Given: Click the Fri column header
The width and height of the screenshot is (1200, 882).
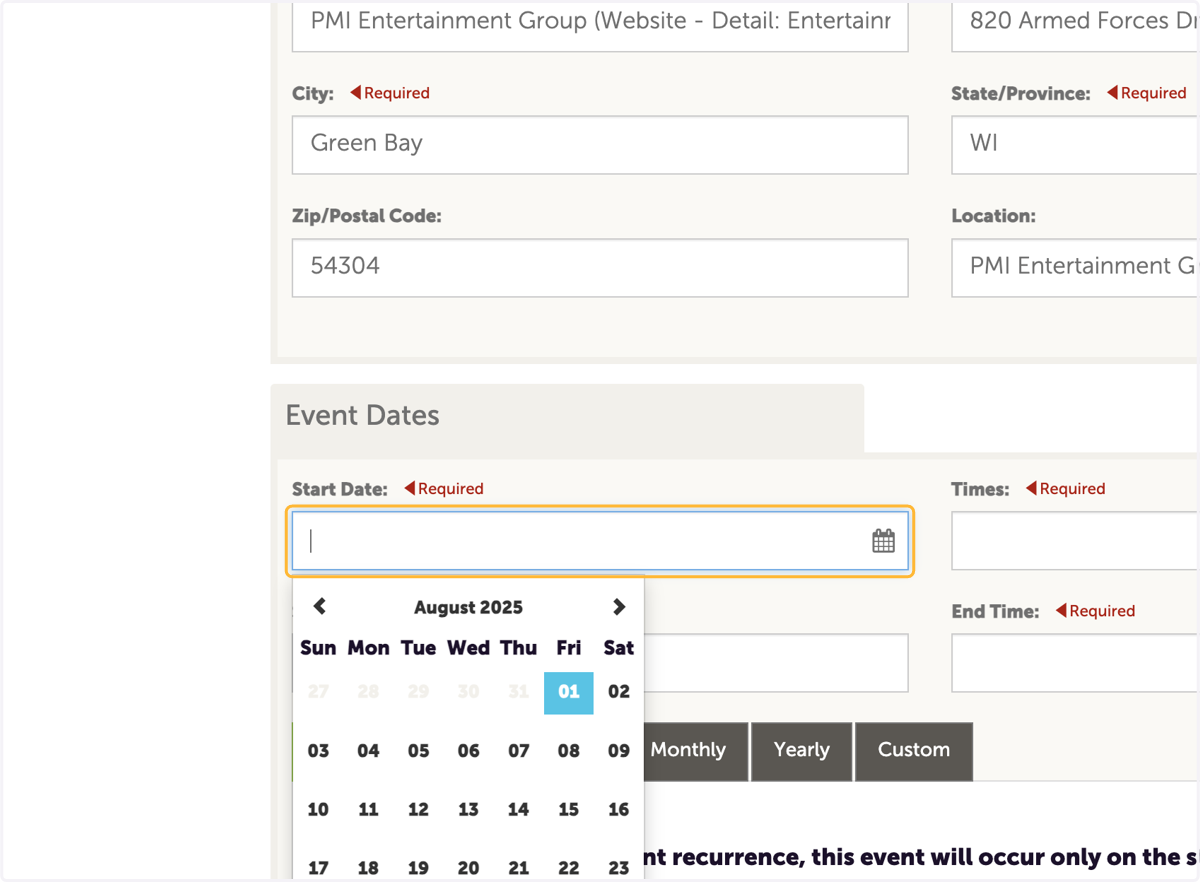Looking at the screenshot, I should [x=569, y=648].
